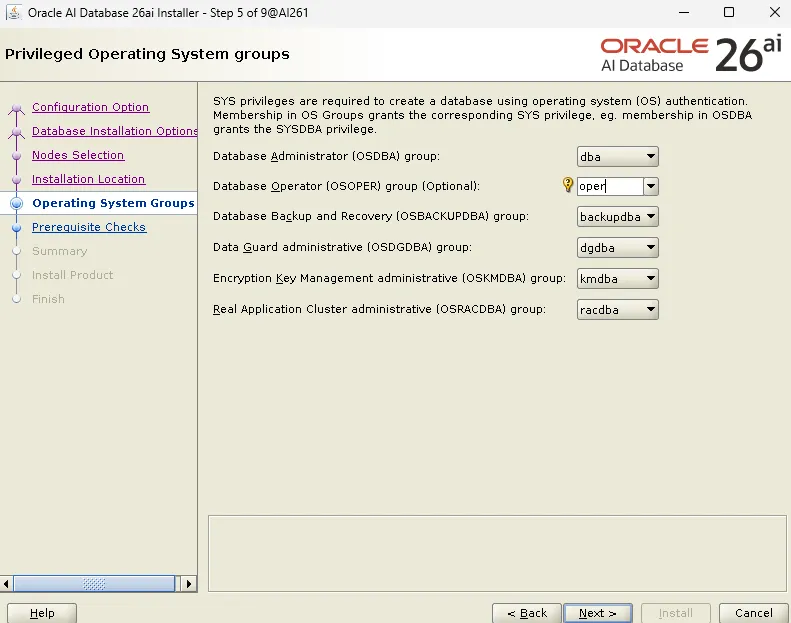This screenshot has height=623, width=791.
Task: Minimize the installer window
Action: pyautogui.click(x=684, y=12)
